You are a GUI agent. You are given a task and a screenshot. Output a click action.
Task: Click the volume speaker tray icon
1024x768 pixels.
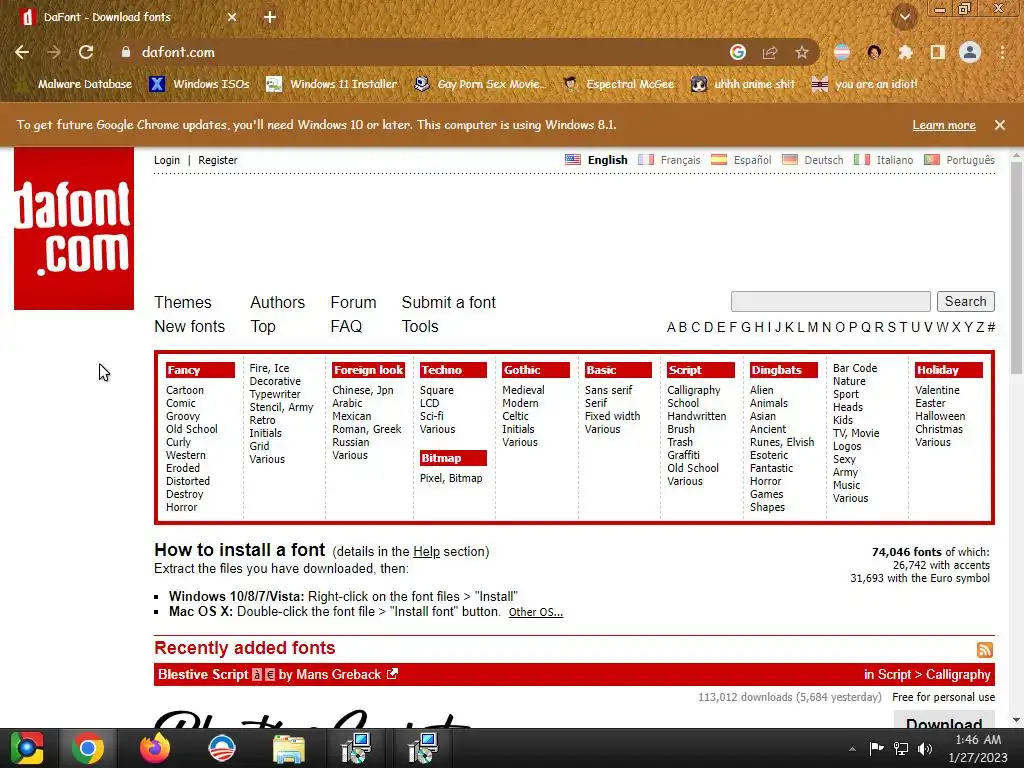pyautogui.click(x=925, y=748)
